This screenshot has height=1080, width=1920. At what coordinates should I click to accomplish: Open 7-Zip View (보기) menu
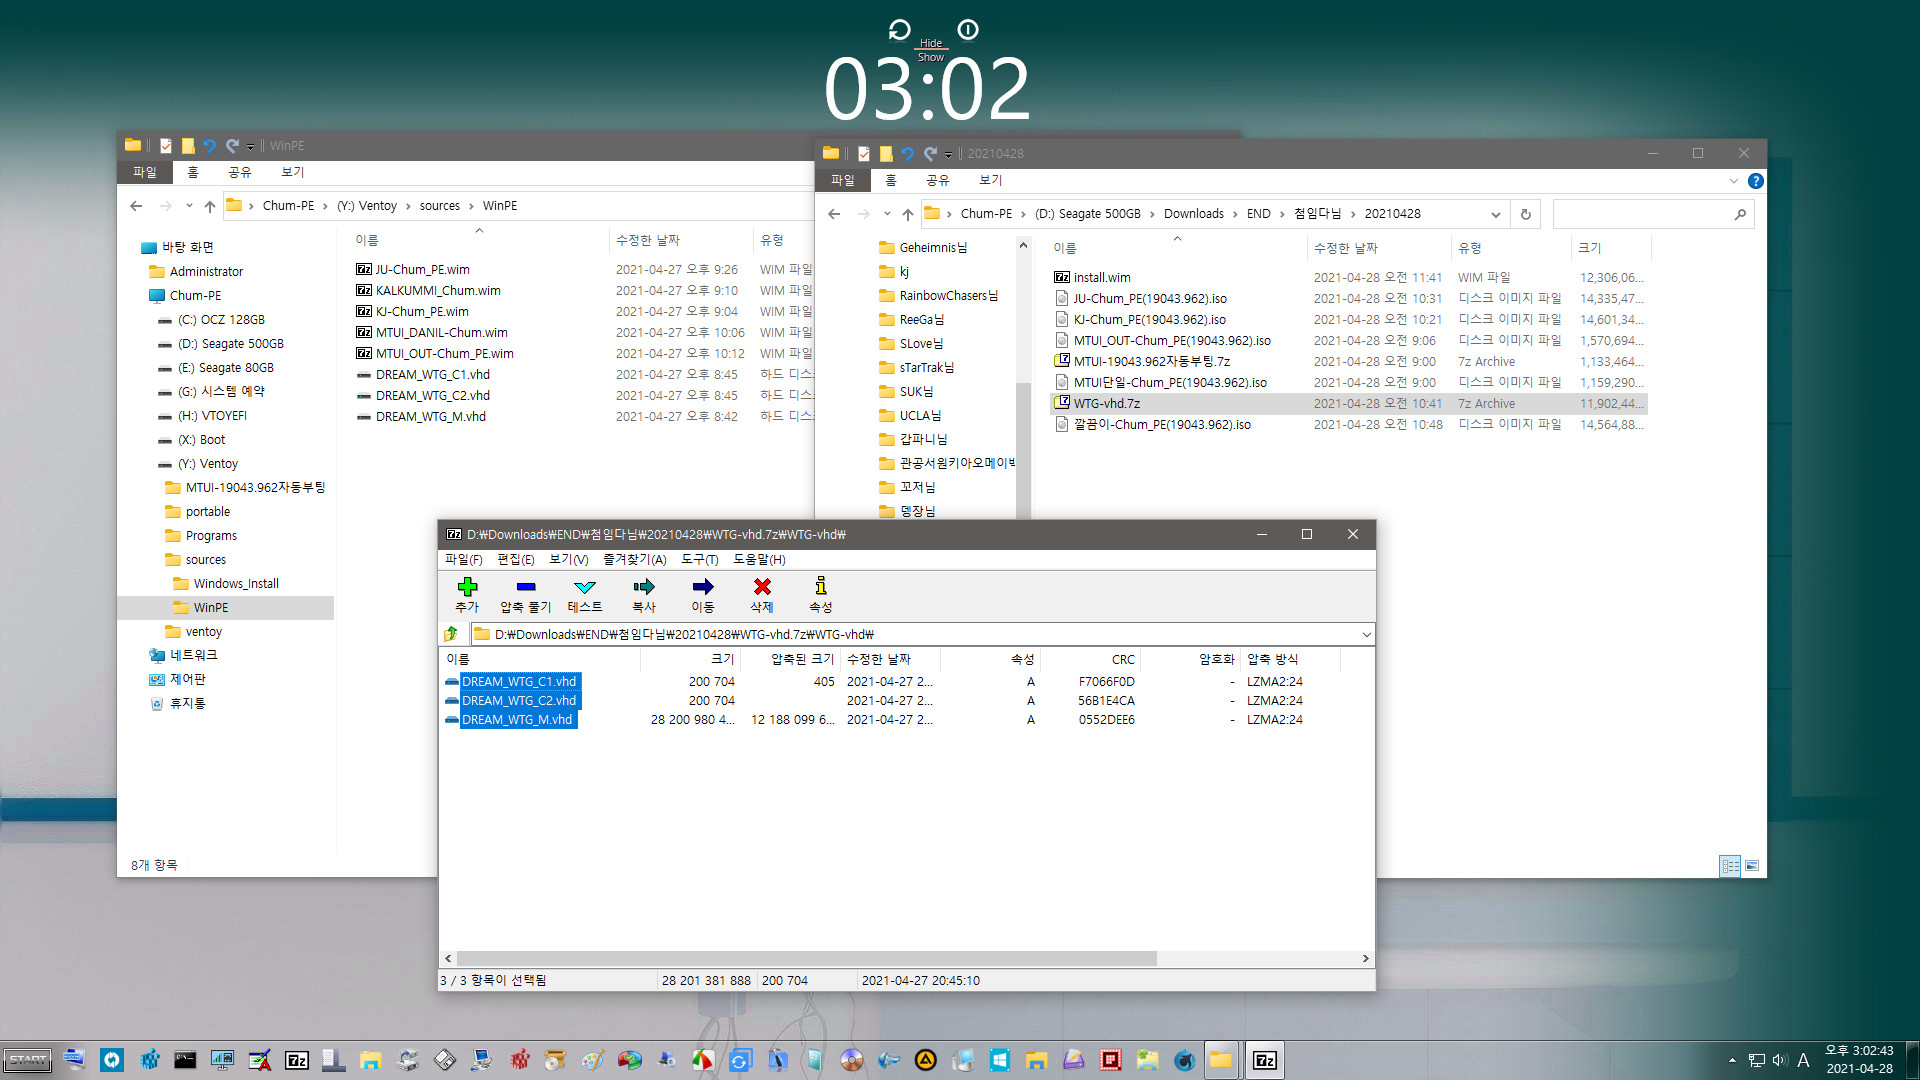(x=568, y=559)
